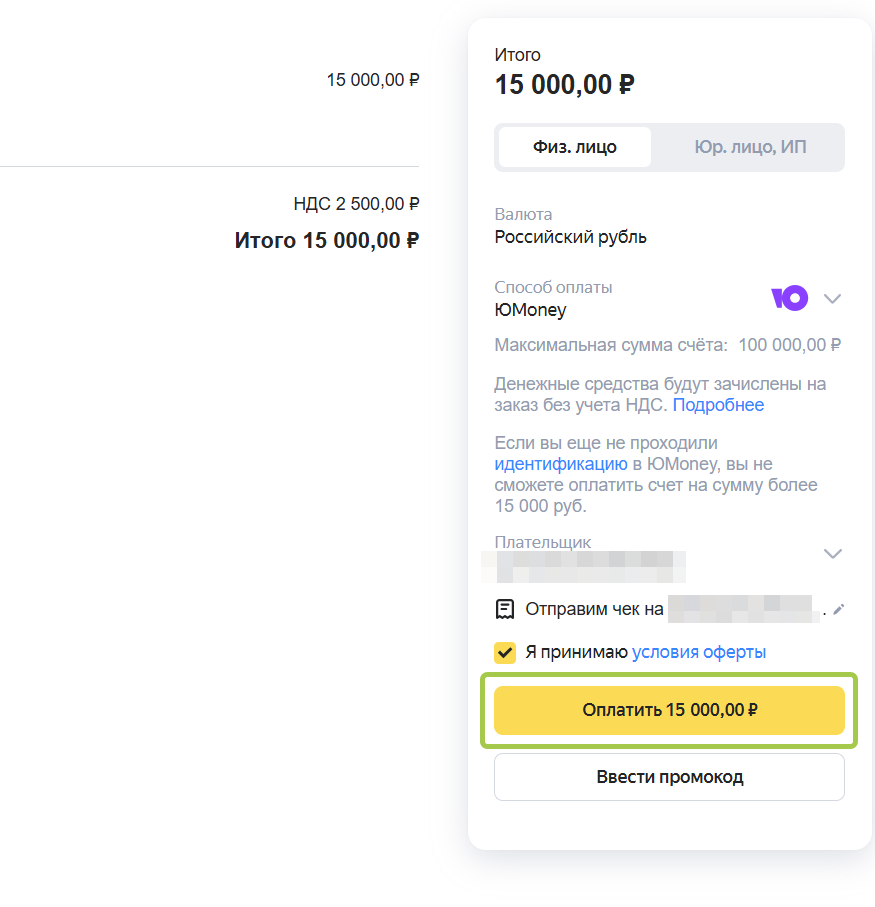Click the Ввести промокод button

coord(669,777)
